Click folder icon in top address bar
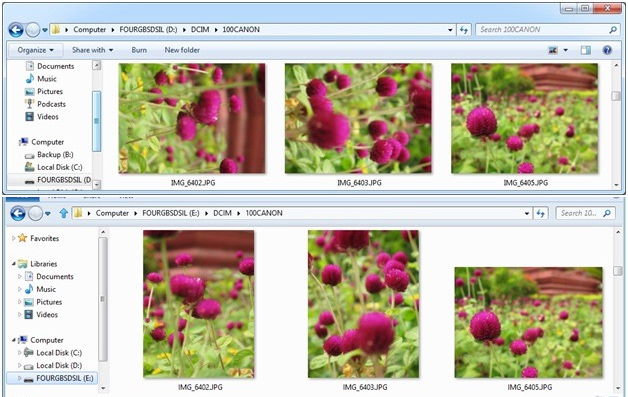 point(56,29)
